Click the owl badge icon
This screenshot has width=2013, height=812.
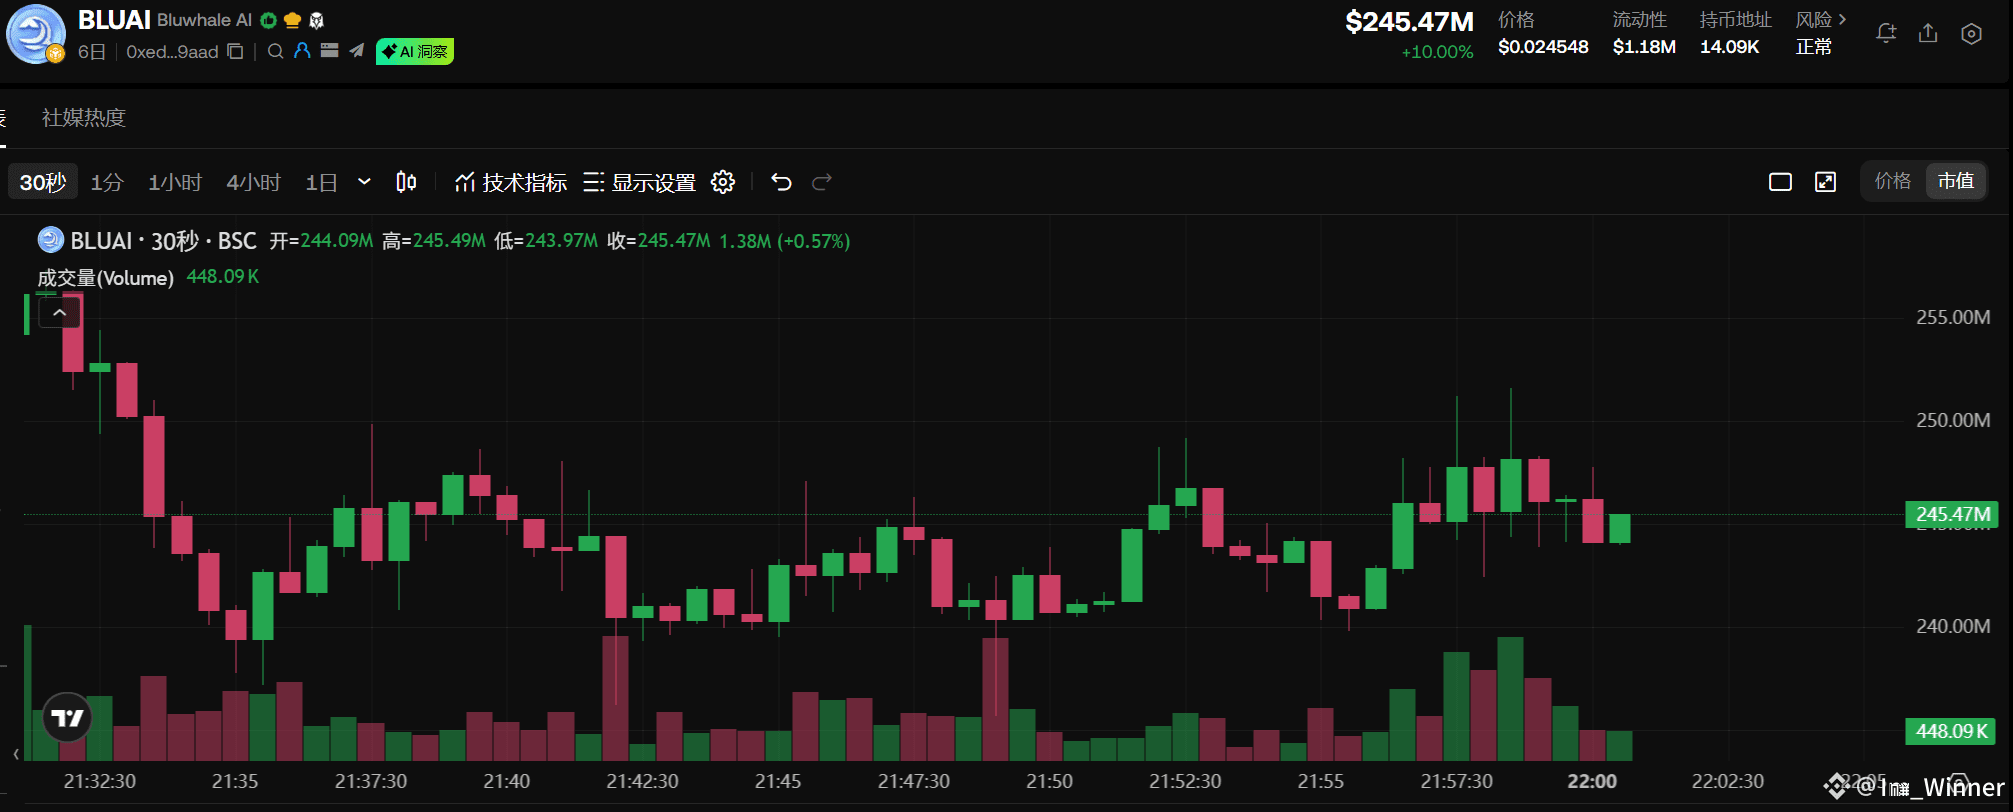[x=317, y=20]
